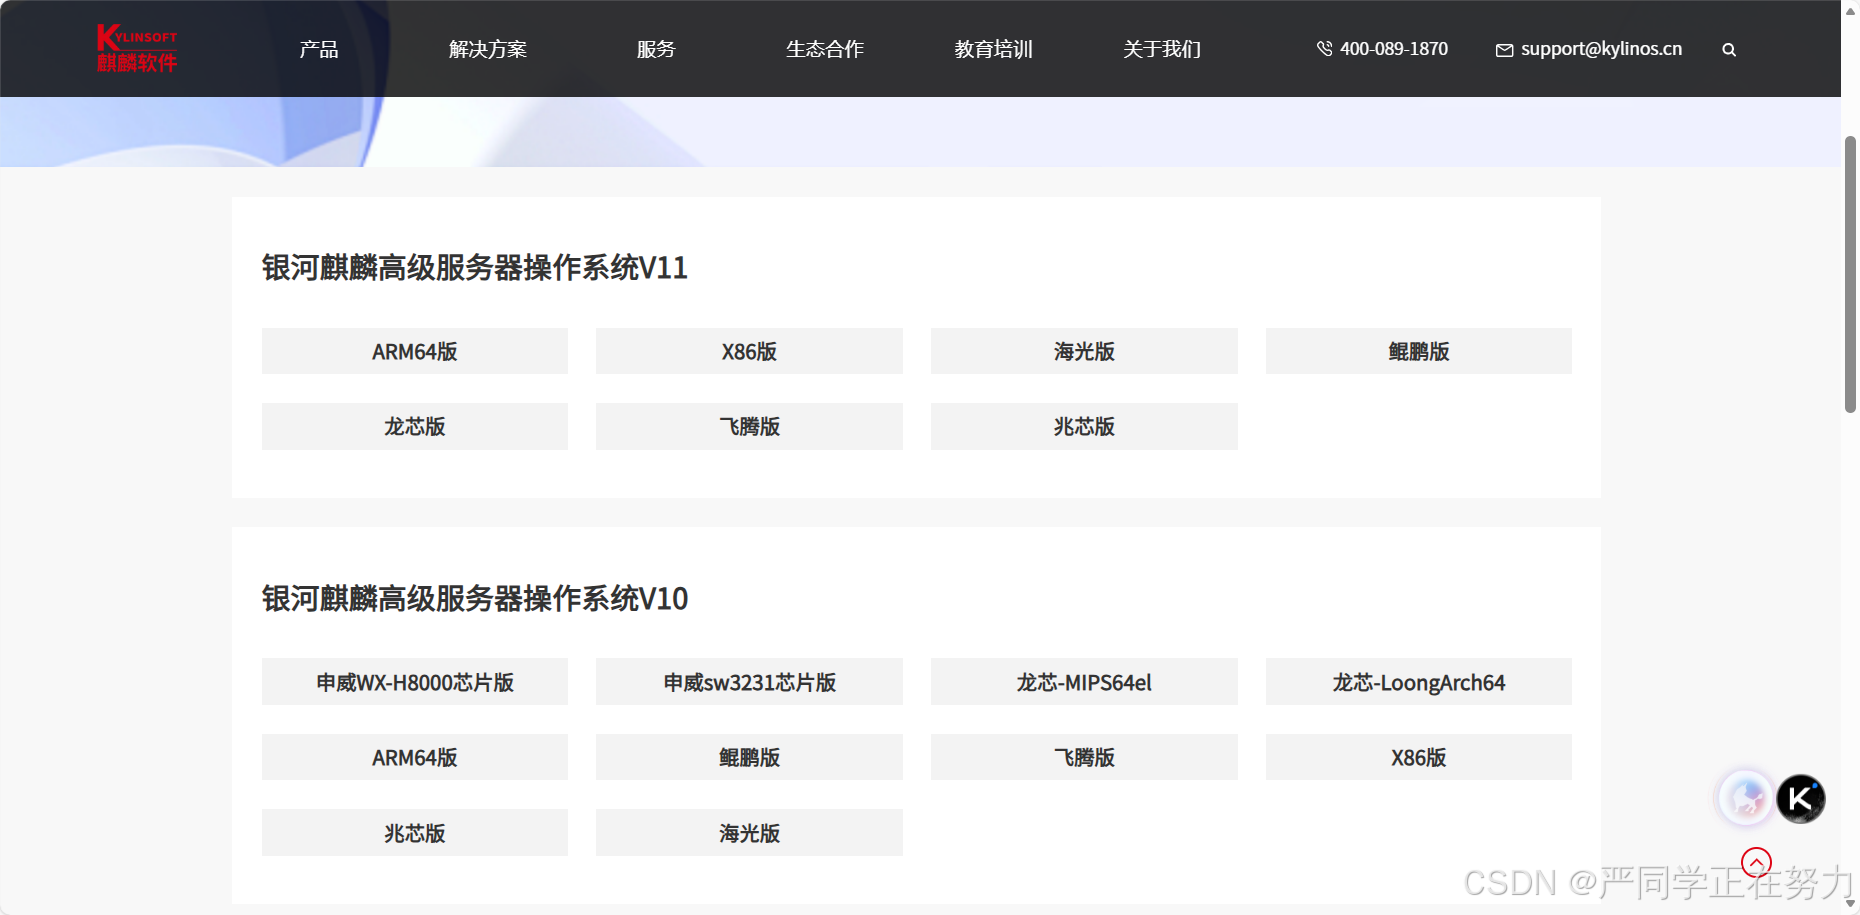Click heading 银河麒麟高级服务器操作系统V11

point(475,268)
